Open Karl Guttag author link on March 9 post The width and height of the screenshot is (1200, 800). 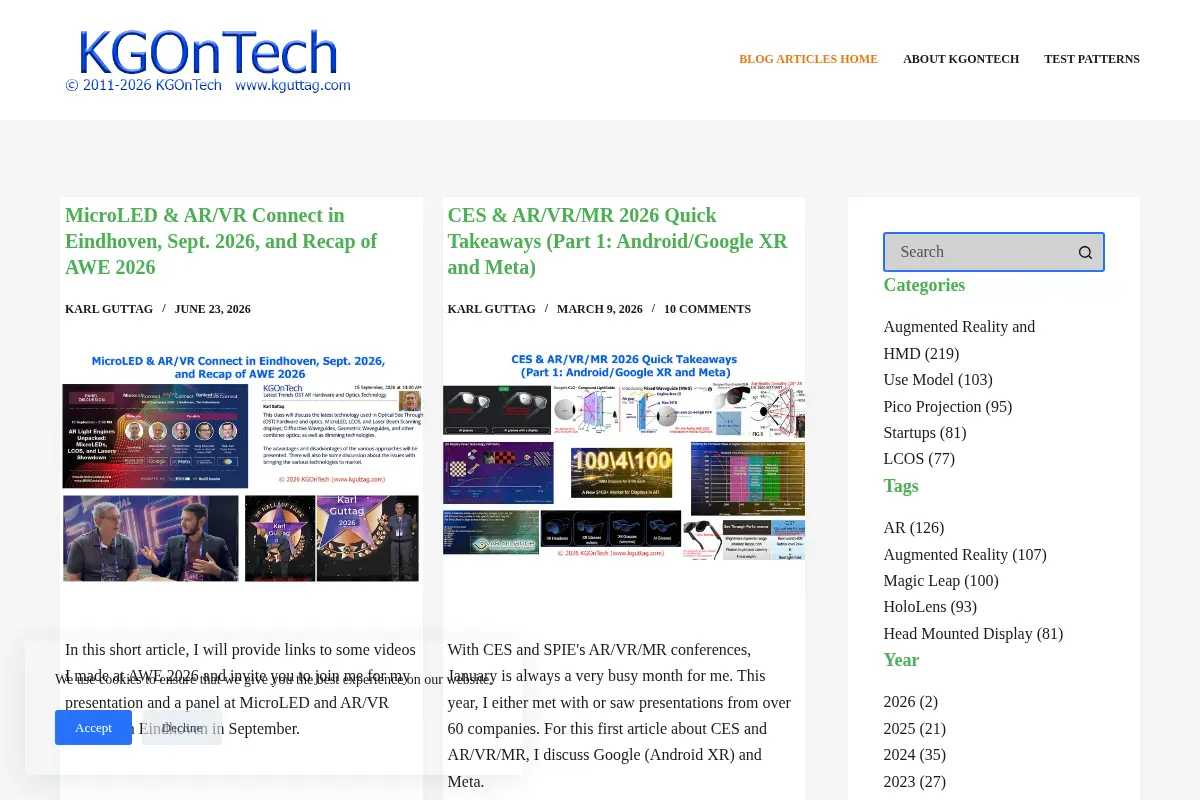tap(492, 309)
